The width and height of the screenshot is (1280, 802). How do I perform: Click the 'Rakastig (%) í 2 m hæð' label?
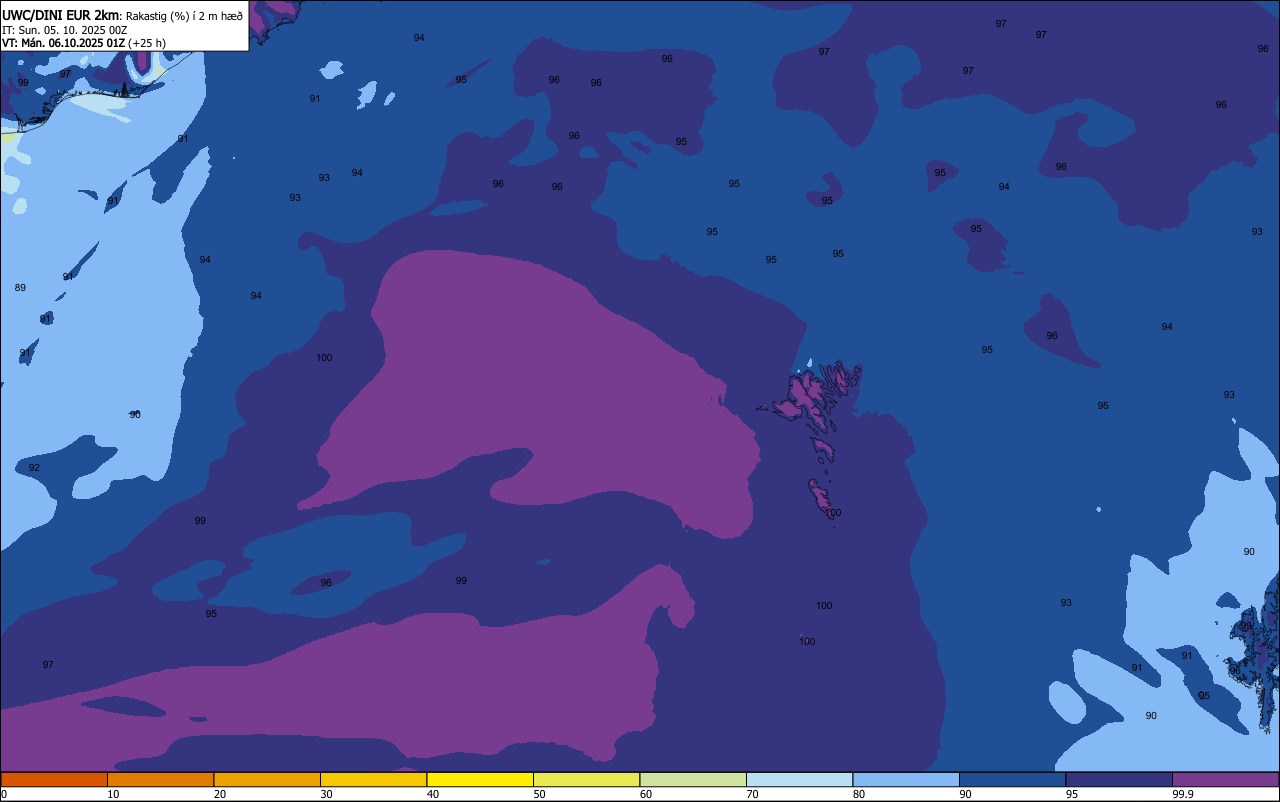(184, 16)
